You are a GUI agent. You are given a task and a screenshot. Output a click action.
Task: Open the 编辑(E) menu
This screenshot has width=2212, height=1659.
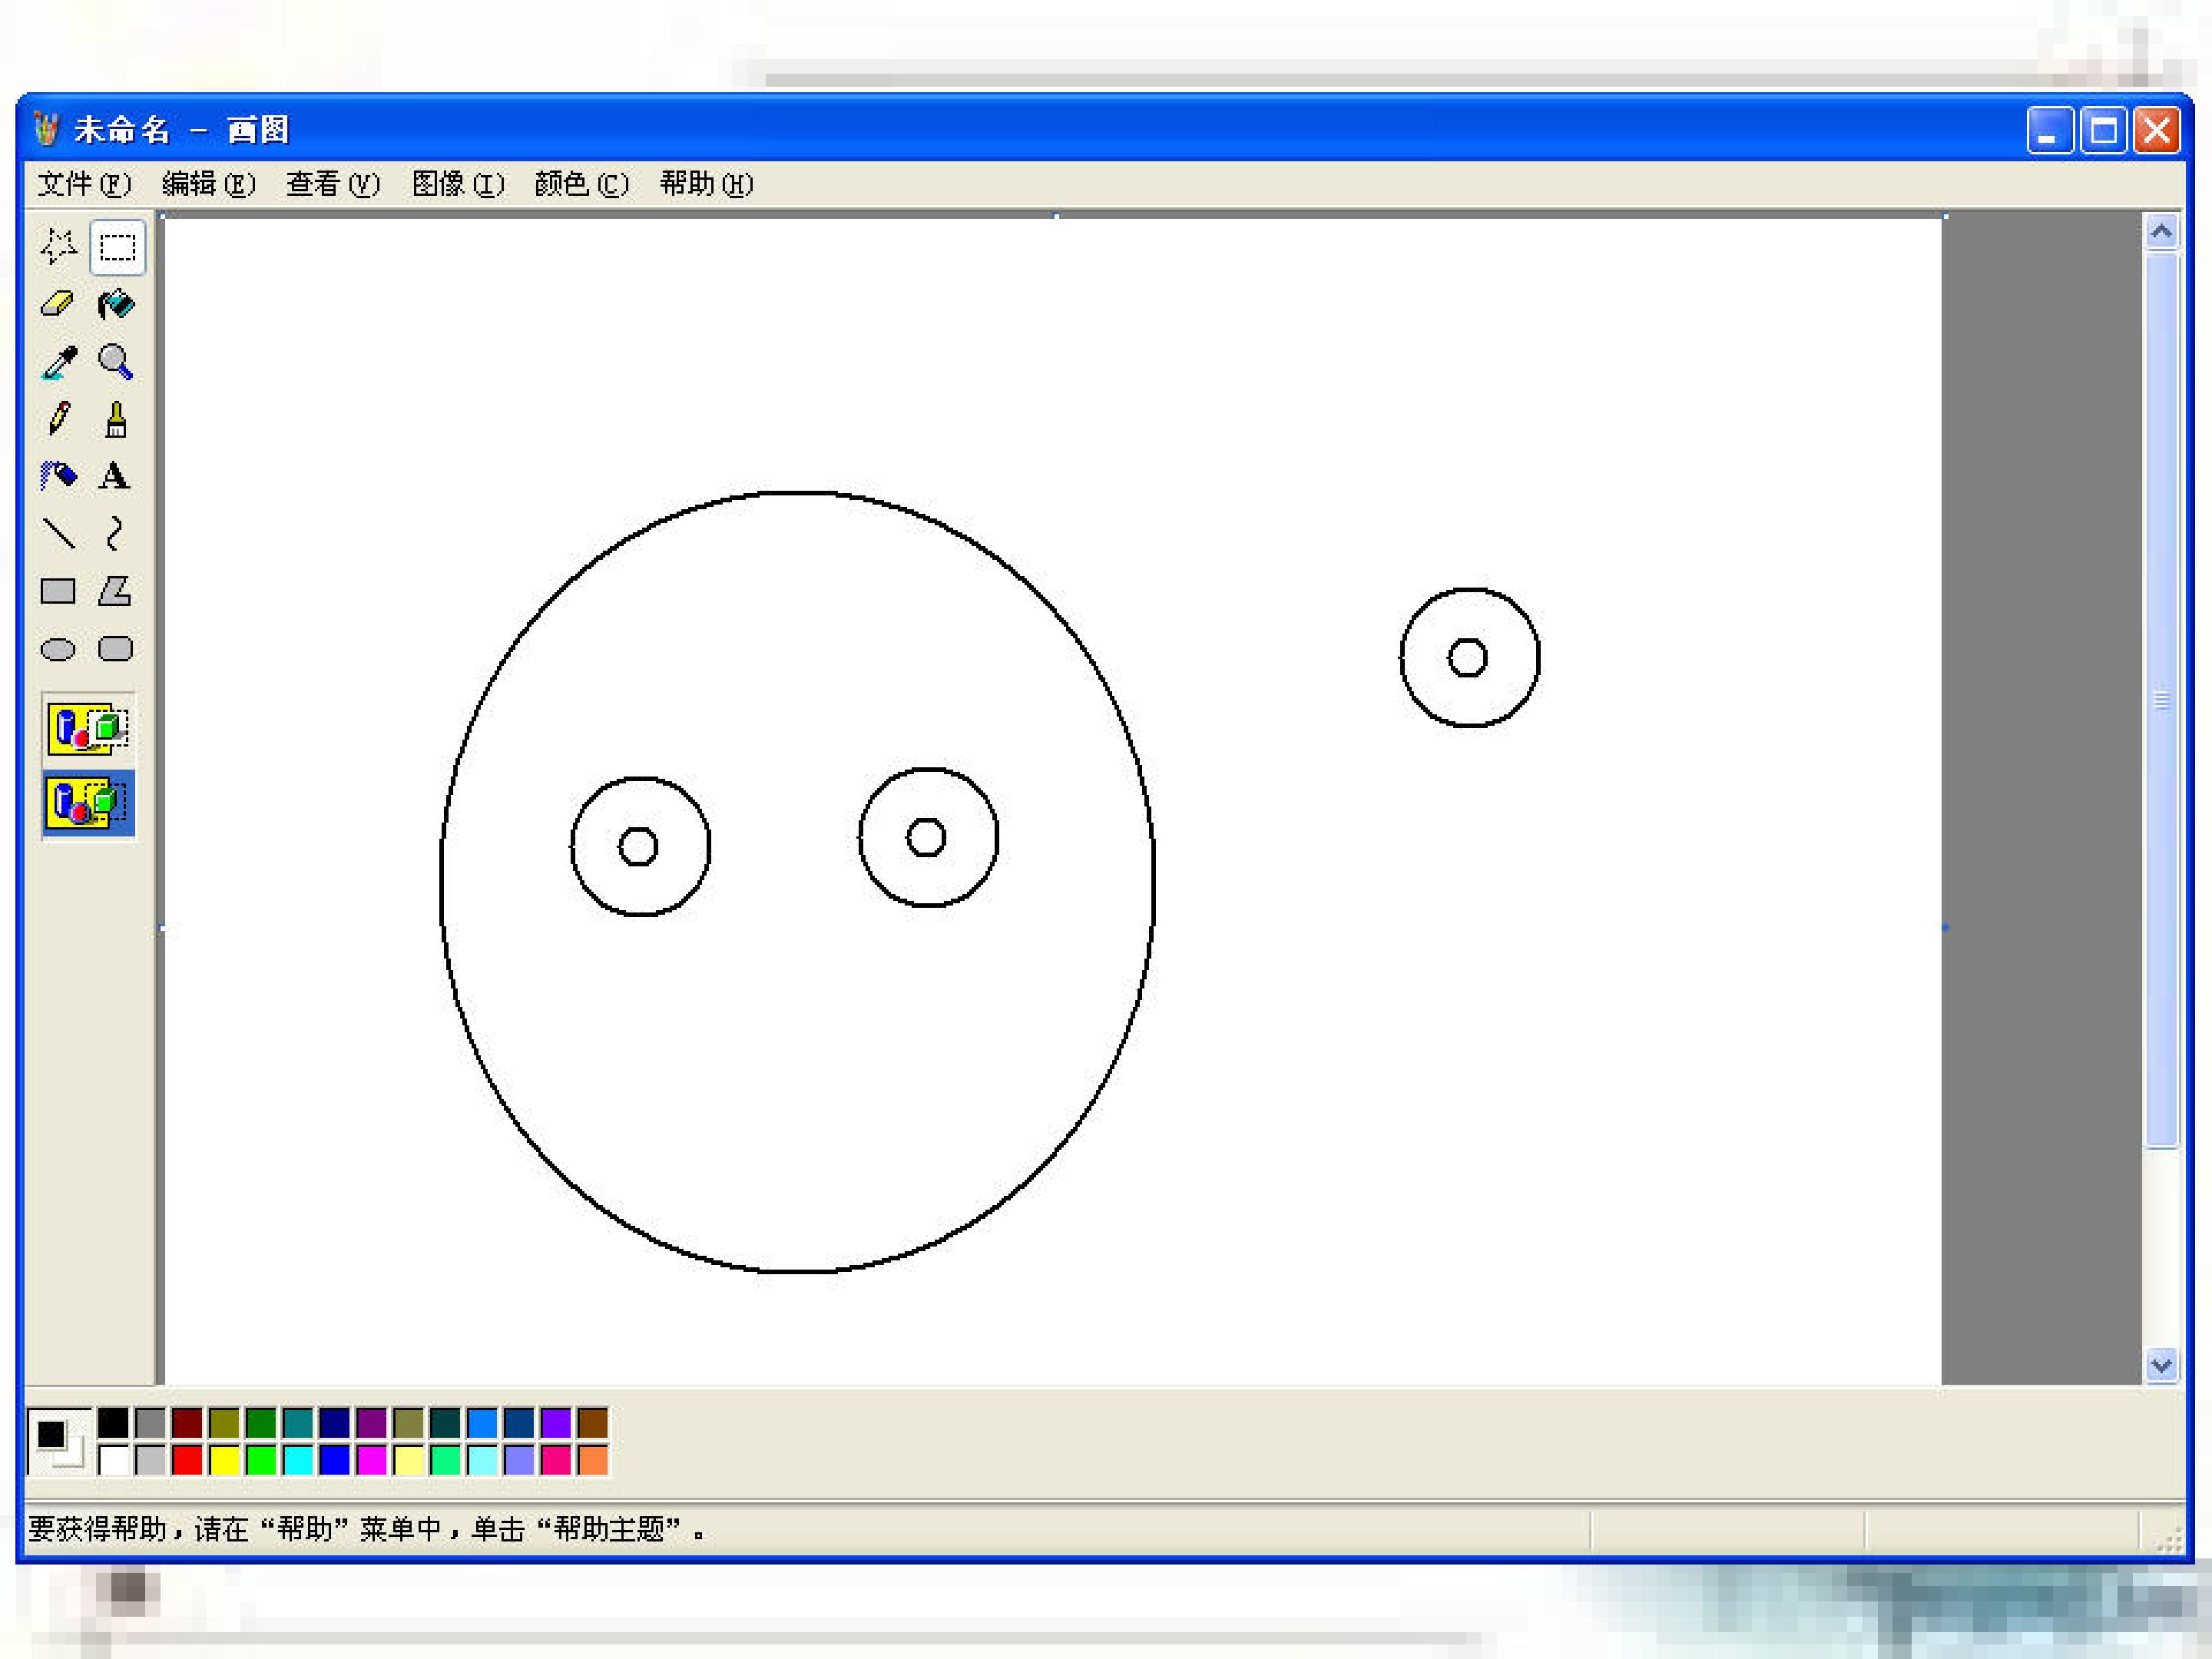(209, 184)
